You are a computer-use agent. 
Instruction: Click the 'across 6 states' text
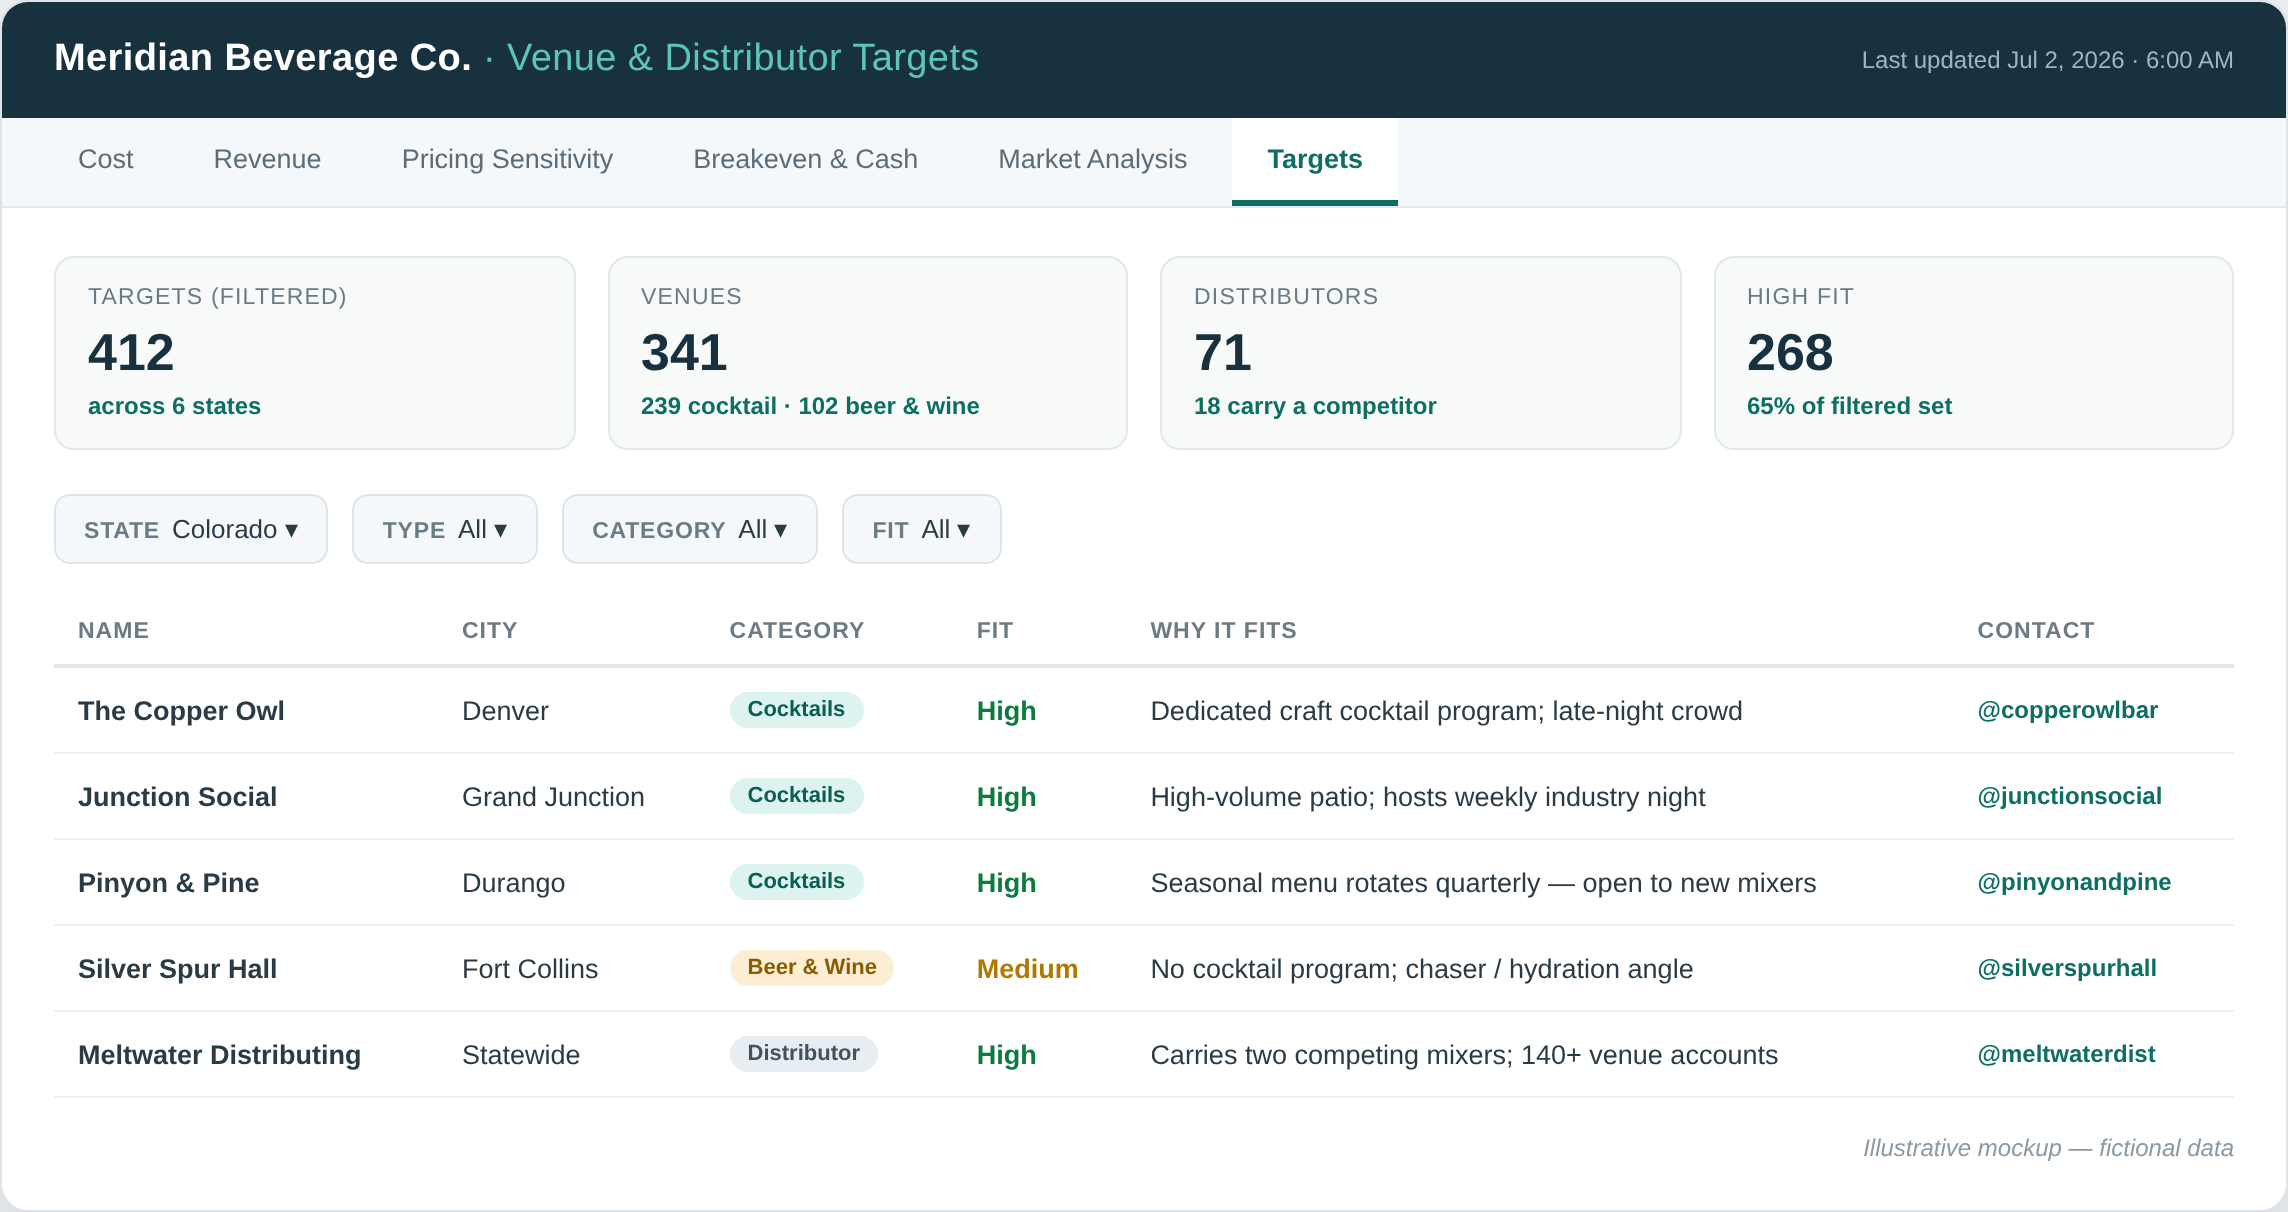(174, 406)
